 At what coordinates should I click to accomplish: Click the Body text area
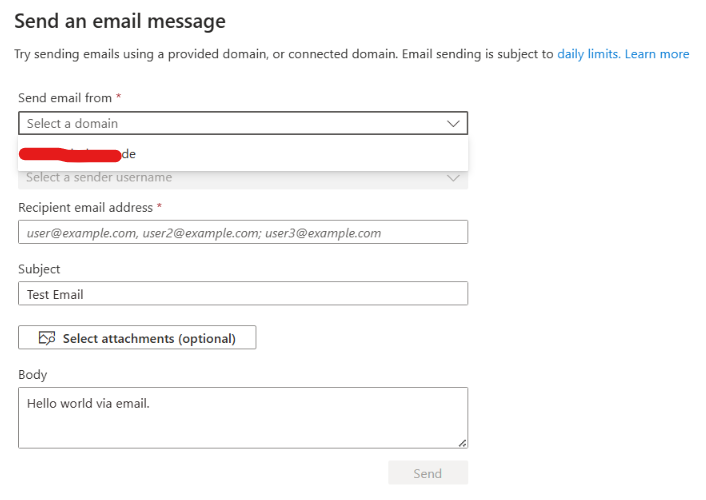tap(243, 418)
